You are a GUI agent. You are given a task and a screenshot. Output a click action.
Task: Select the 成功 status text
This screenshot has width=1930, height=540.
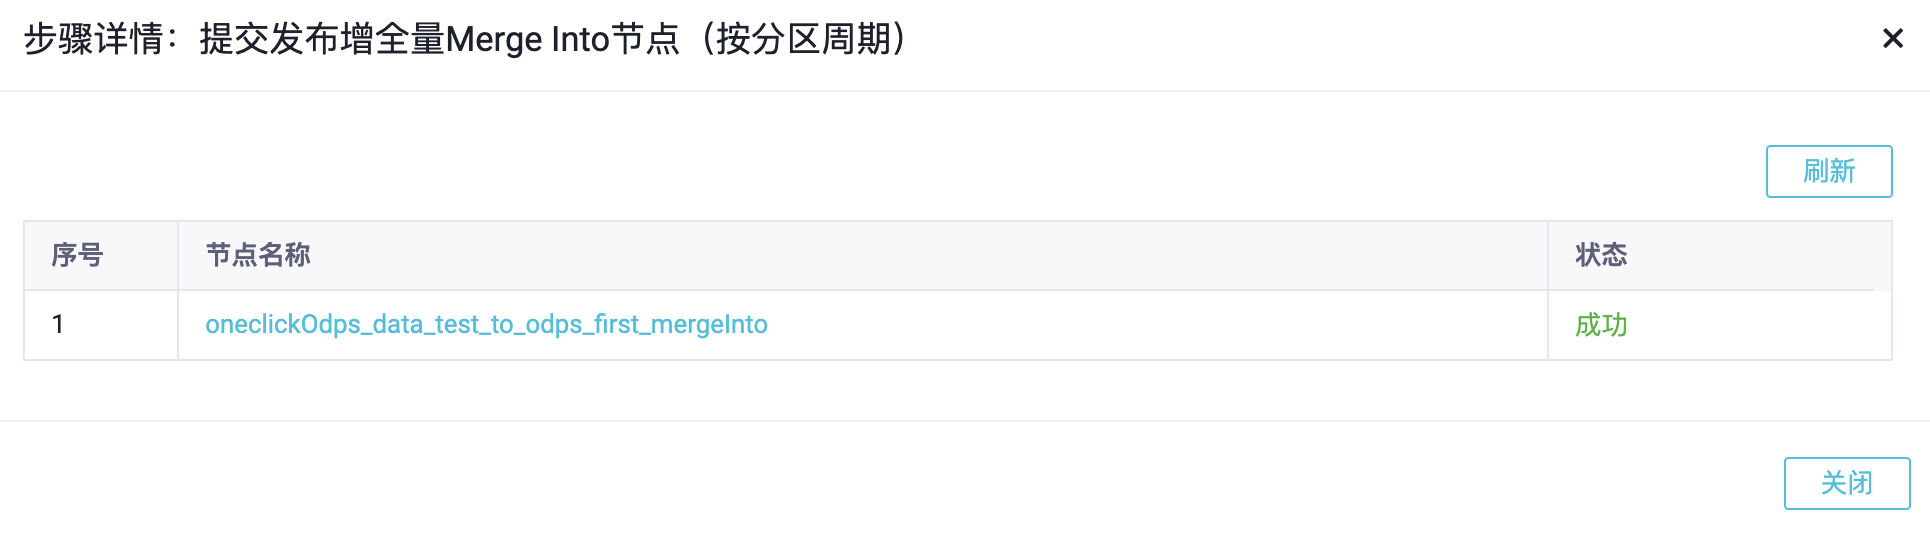click(x=1601, y=325)
